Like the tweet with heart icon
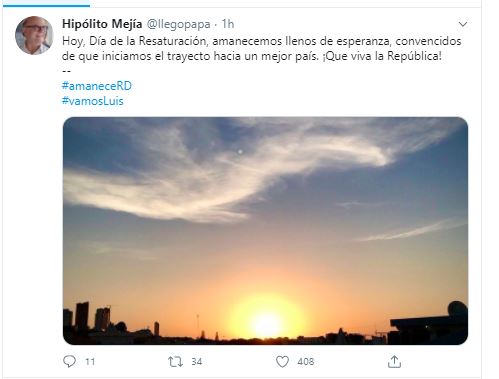The image size is (499, 379). [x=282, y=362]
